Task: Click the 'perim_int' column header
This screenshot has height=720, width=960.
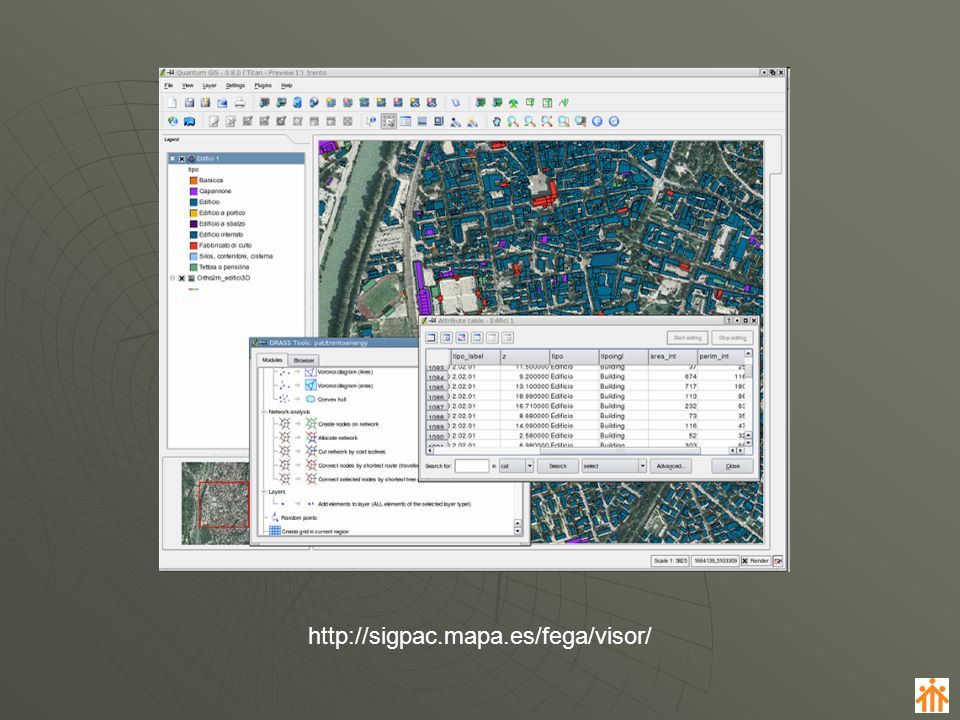Action: pos(721,356)
